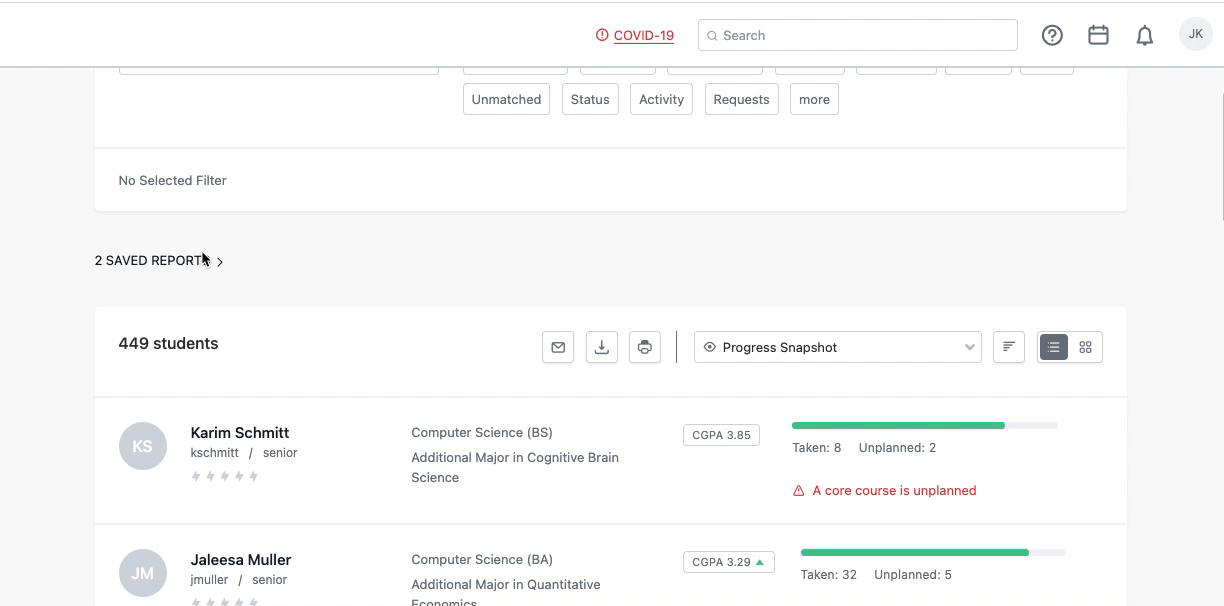The width and height of the screenshot is (1224, 606).
Task: Toggle the unplanned core course warning
Action: pos(884,490)
